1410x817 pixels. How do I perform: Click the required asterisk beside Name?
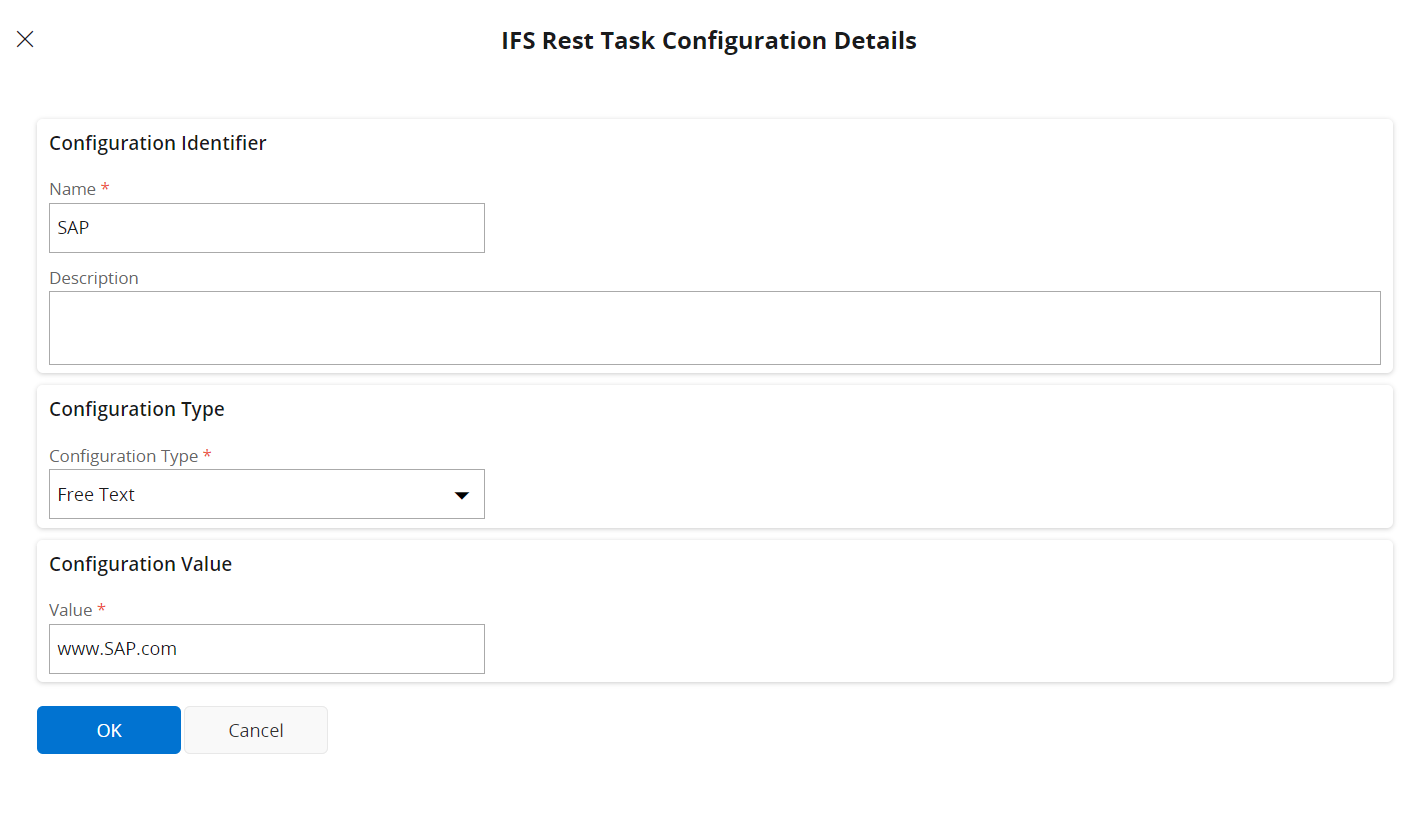(x=105, y=187)
